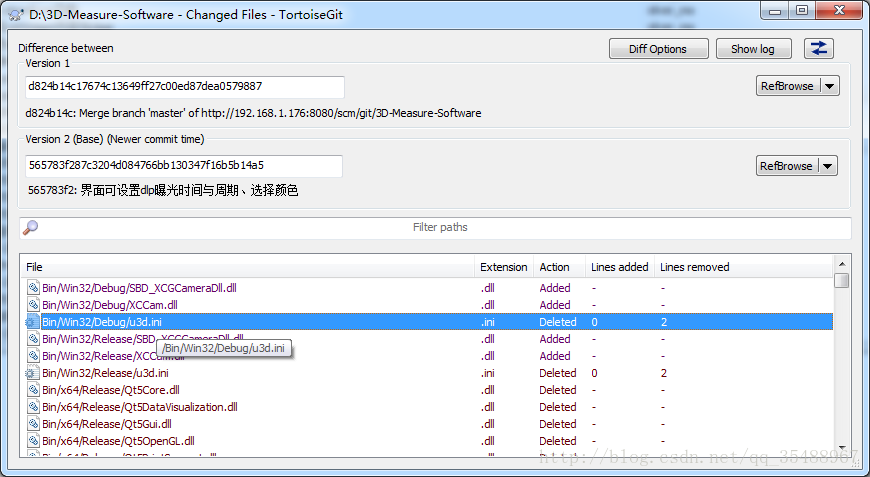The image size is (870, 477).
Task: Click the Show log button
Action: click(752, 49)
